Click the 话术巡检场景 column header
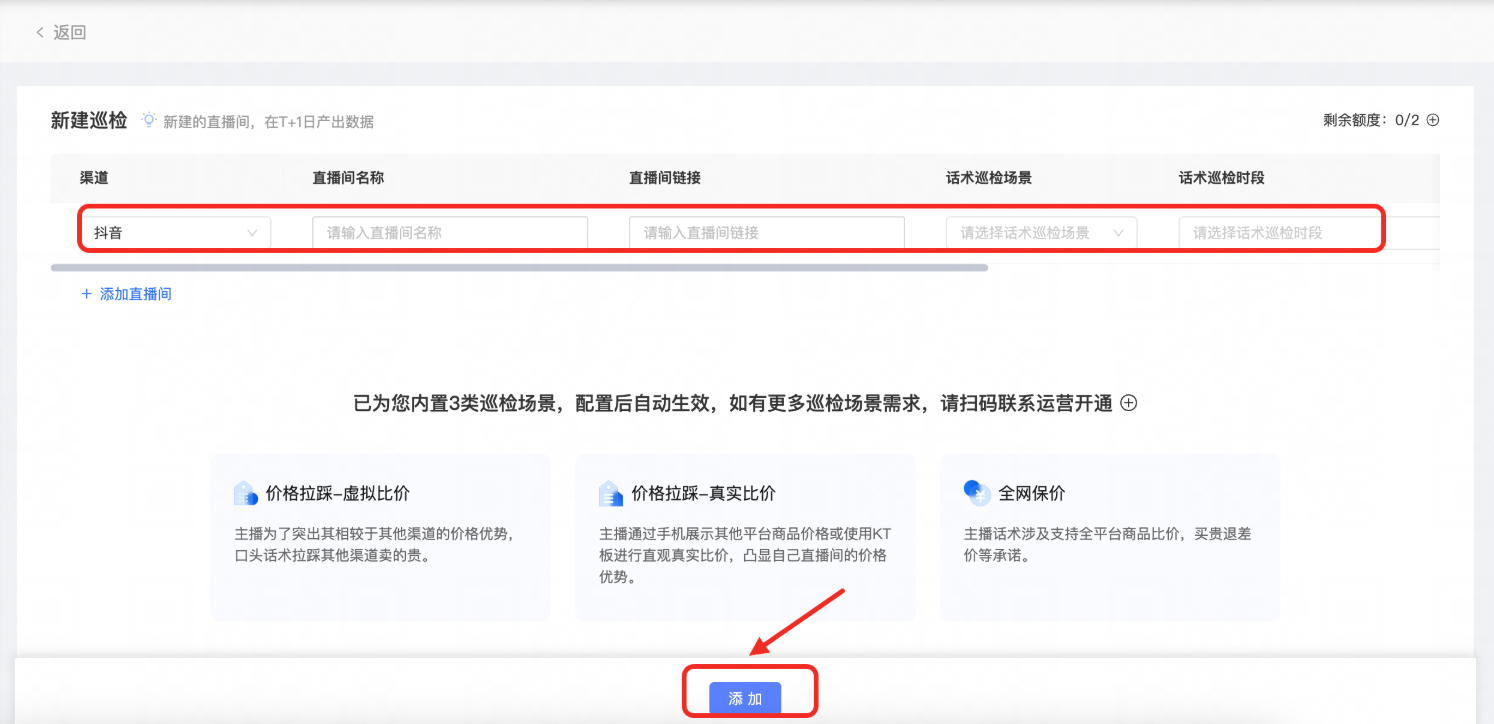Viewport: 1494px width, 724px height. [x=989, y=178]
